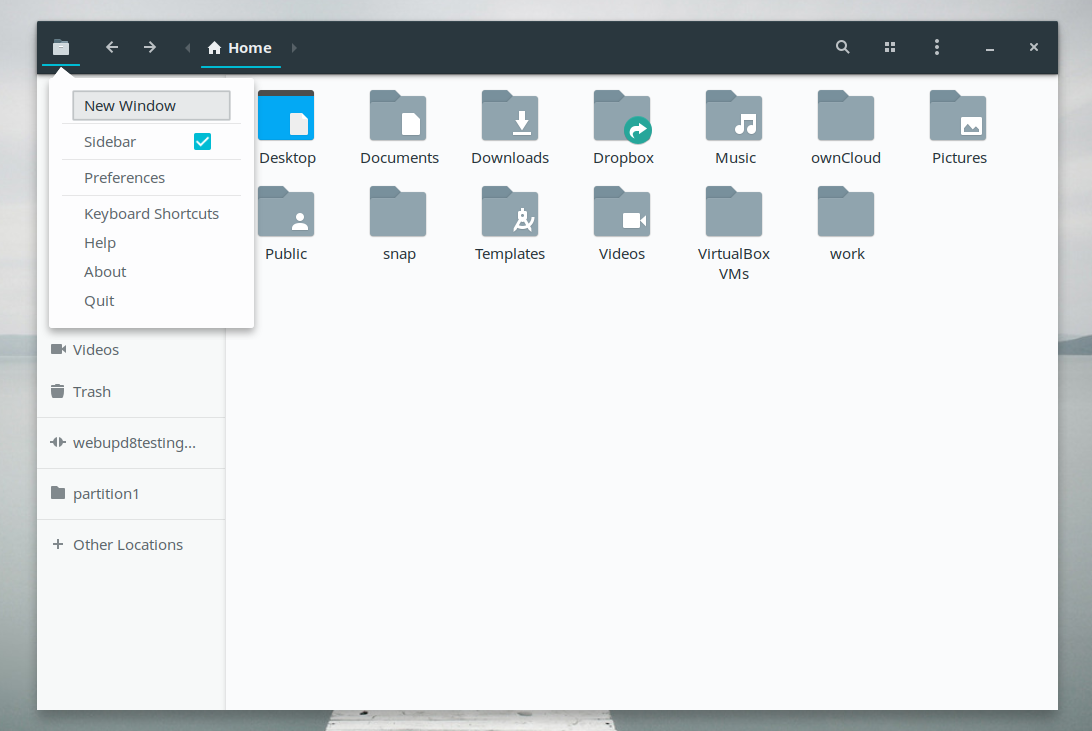The height and width of the screenshot is (731, 1092).
Task: Open the ownCloud folder icon
Action: coord(845,116)
